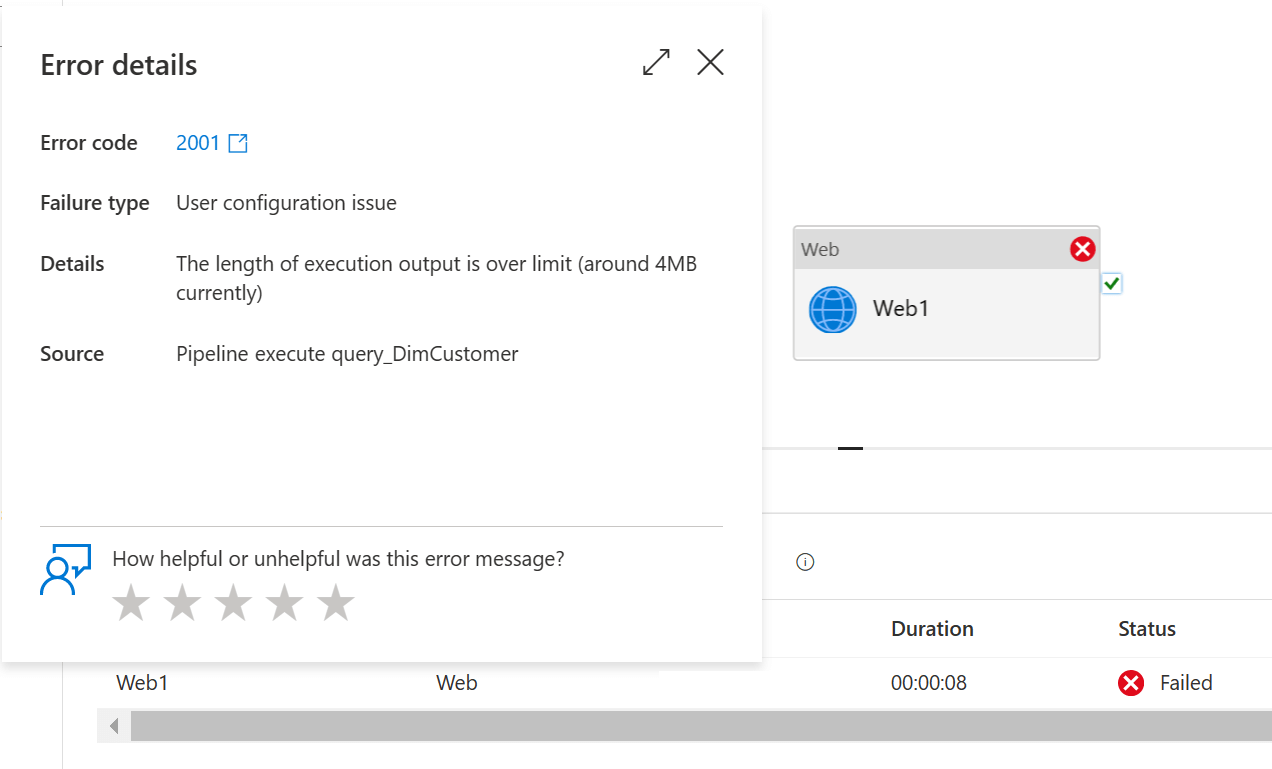Image resolution: width=1272 pixels, height=769 pixels.
Task: Sort by the Status column header
Action: pos(1146,629)
